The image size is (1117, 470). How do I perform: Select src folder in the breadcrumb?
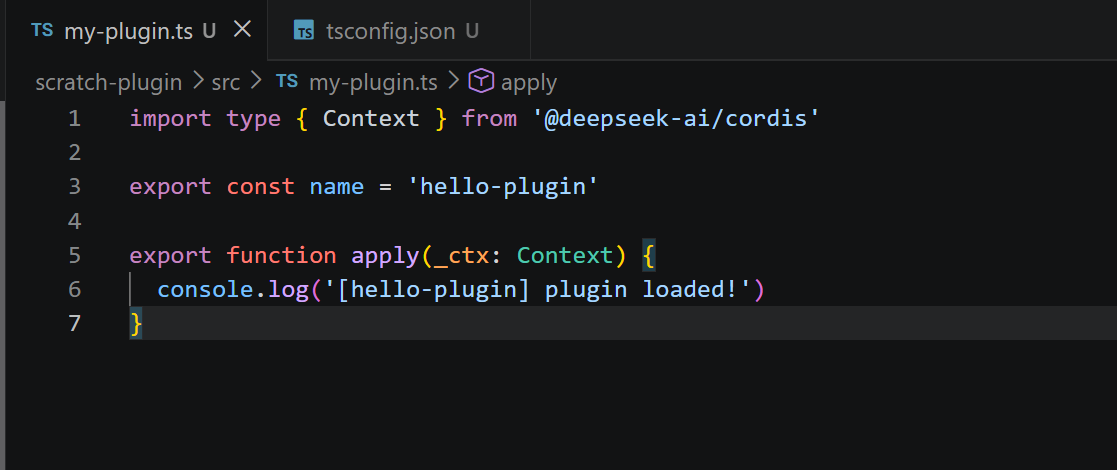tap(226, 83)
